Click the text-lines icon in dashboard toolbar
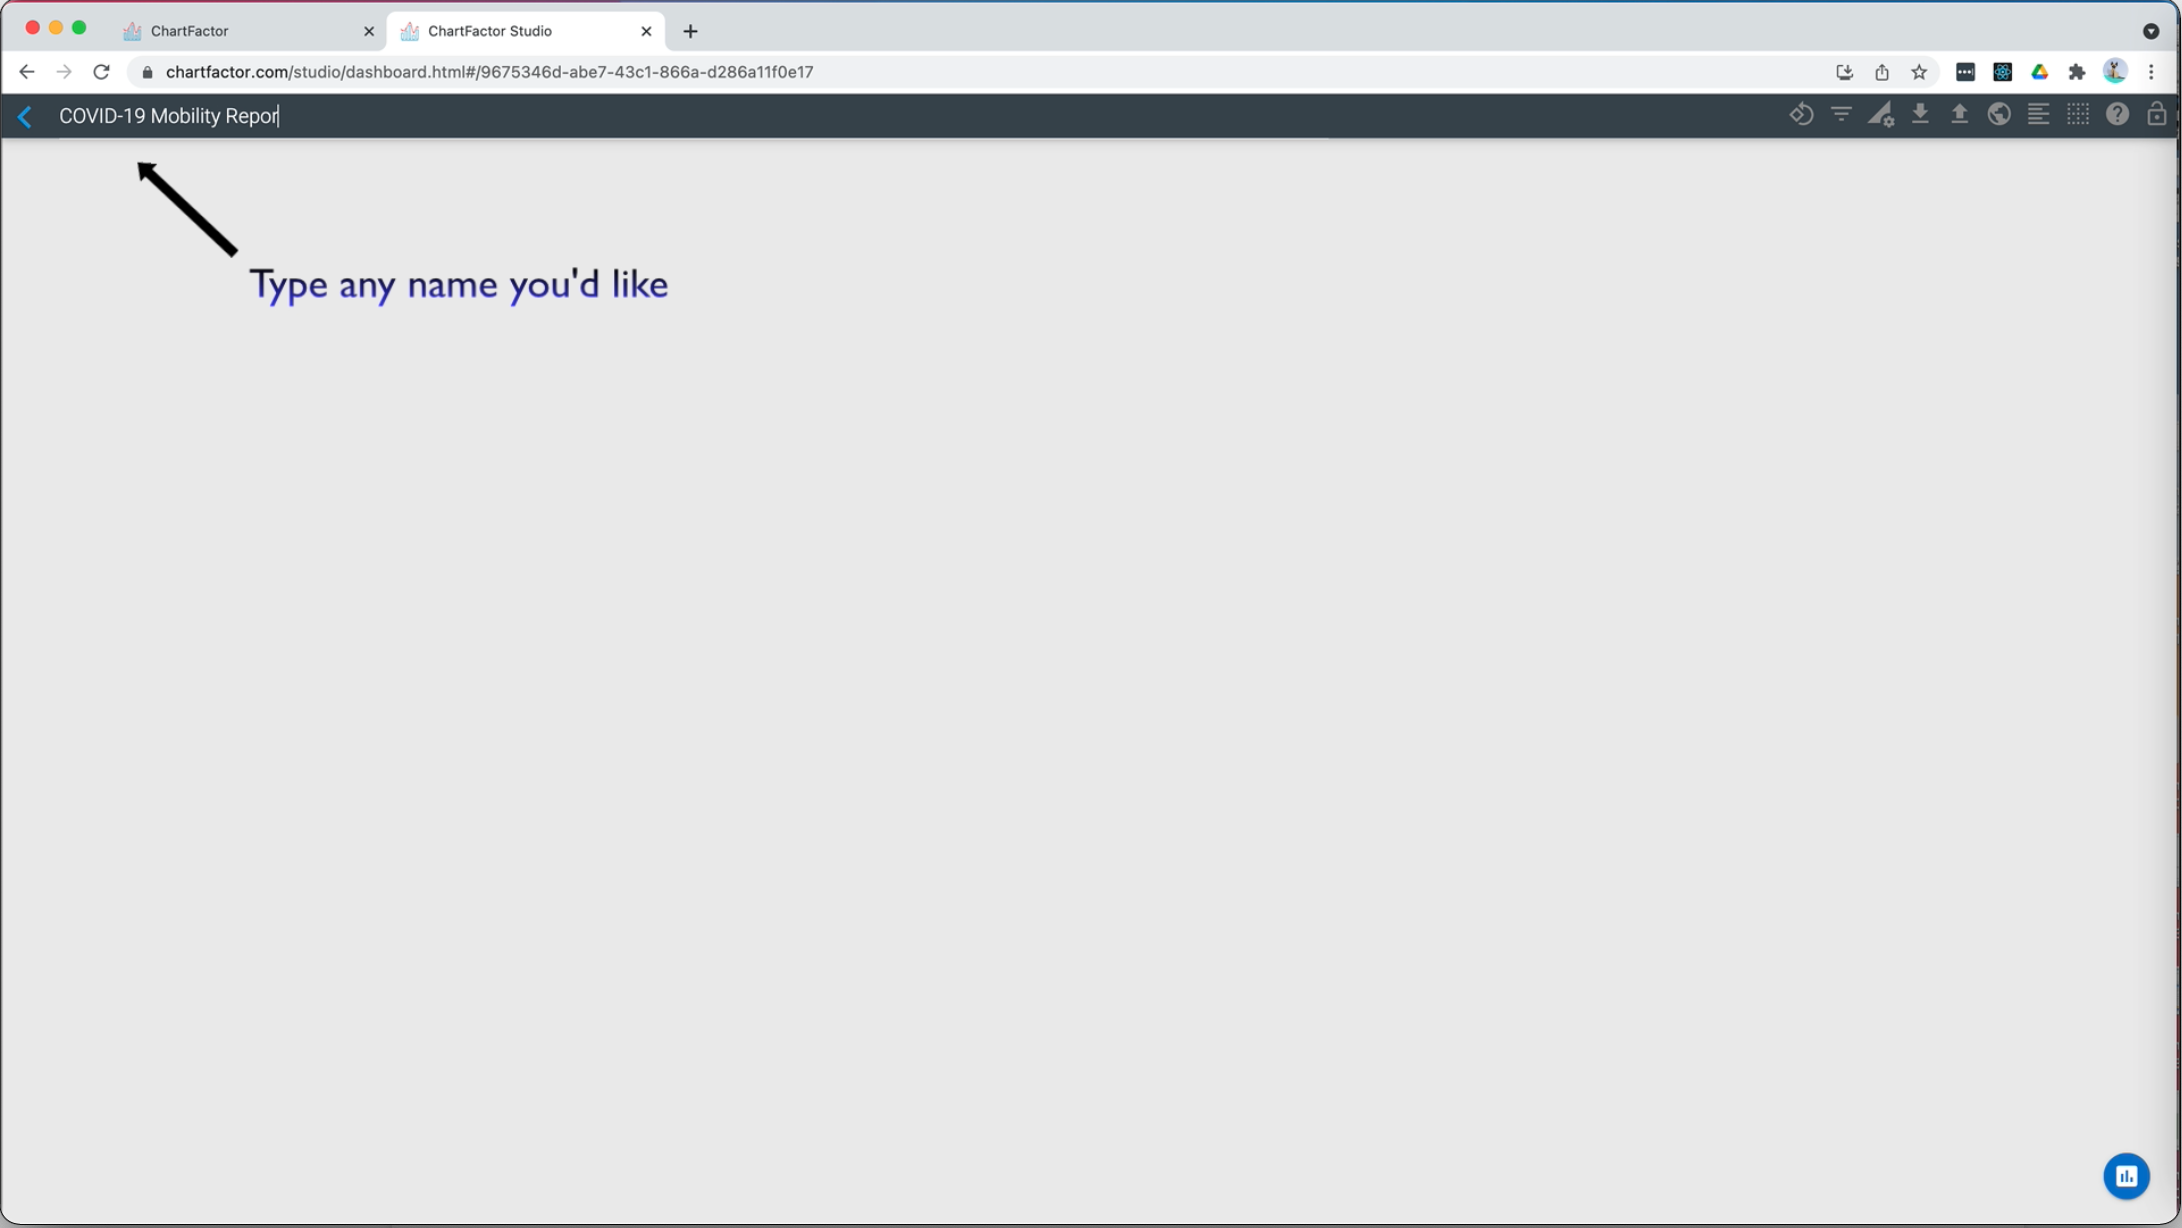Viewport: 2182px width, 1228px height. 2038,115
